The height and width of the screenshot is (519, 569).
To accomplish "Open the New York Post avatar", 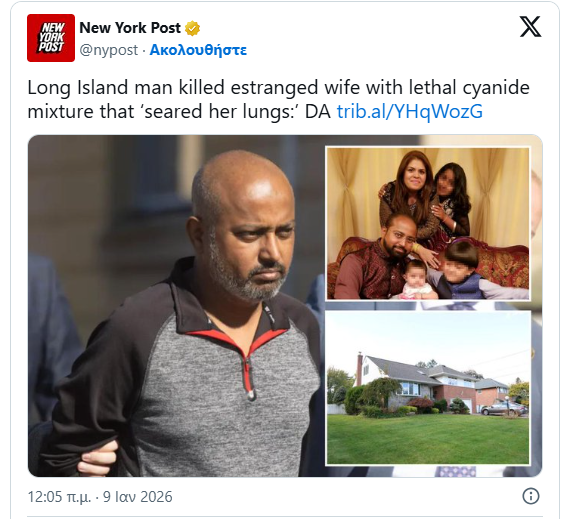I will (x=51, y=38).
